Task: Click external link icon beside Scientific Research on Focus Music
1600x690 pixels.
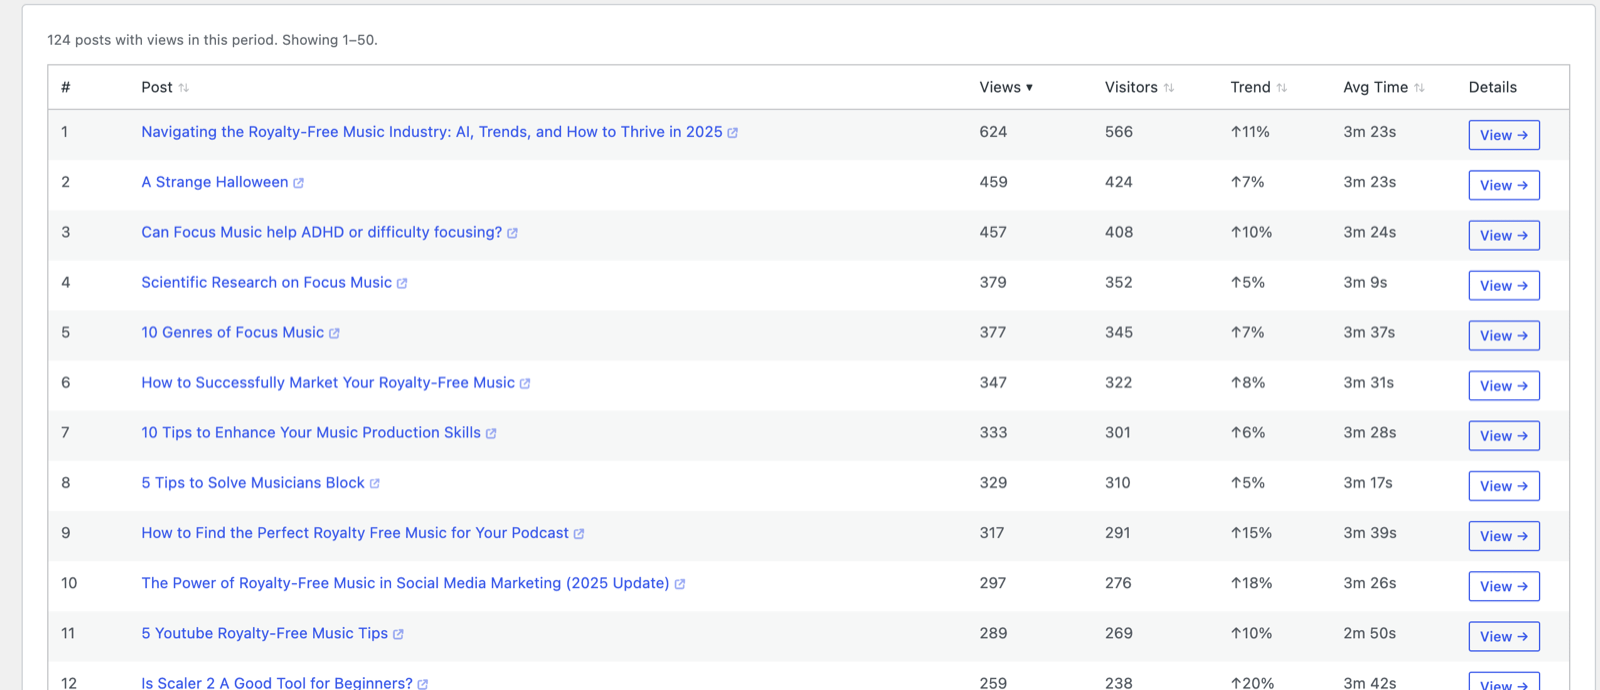Action: (402, 283)
